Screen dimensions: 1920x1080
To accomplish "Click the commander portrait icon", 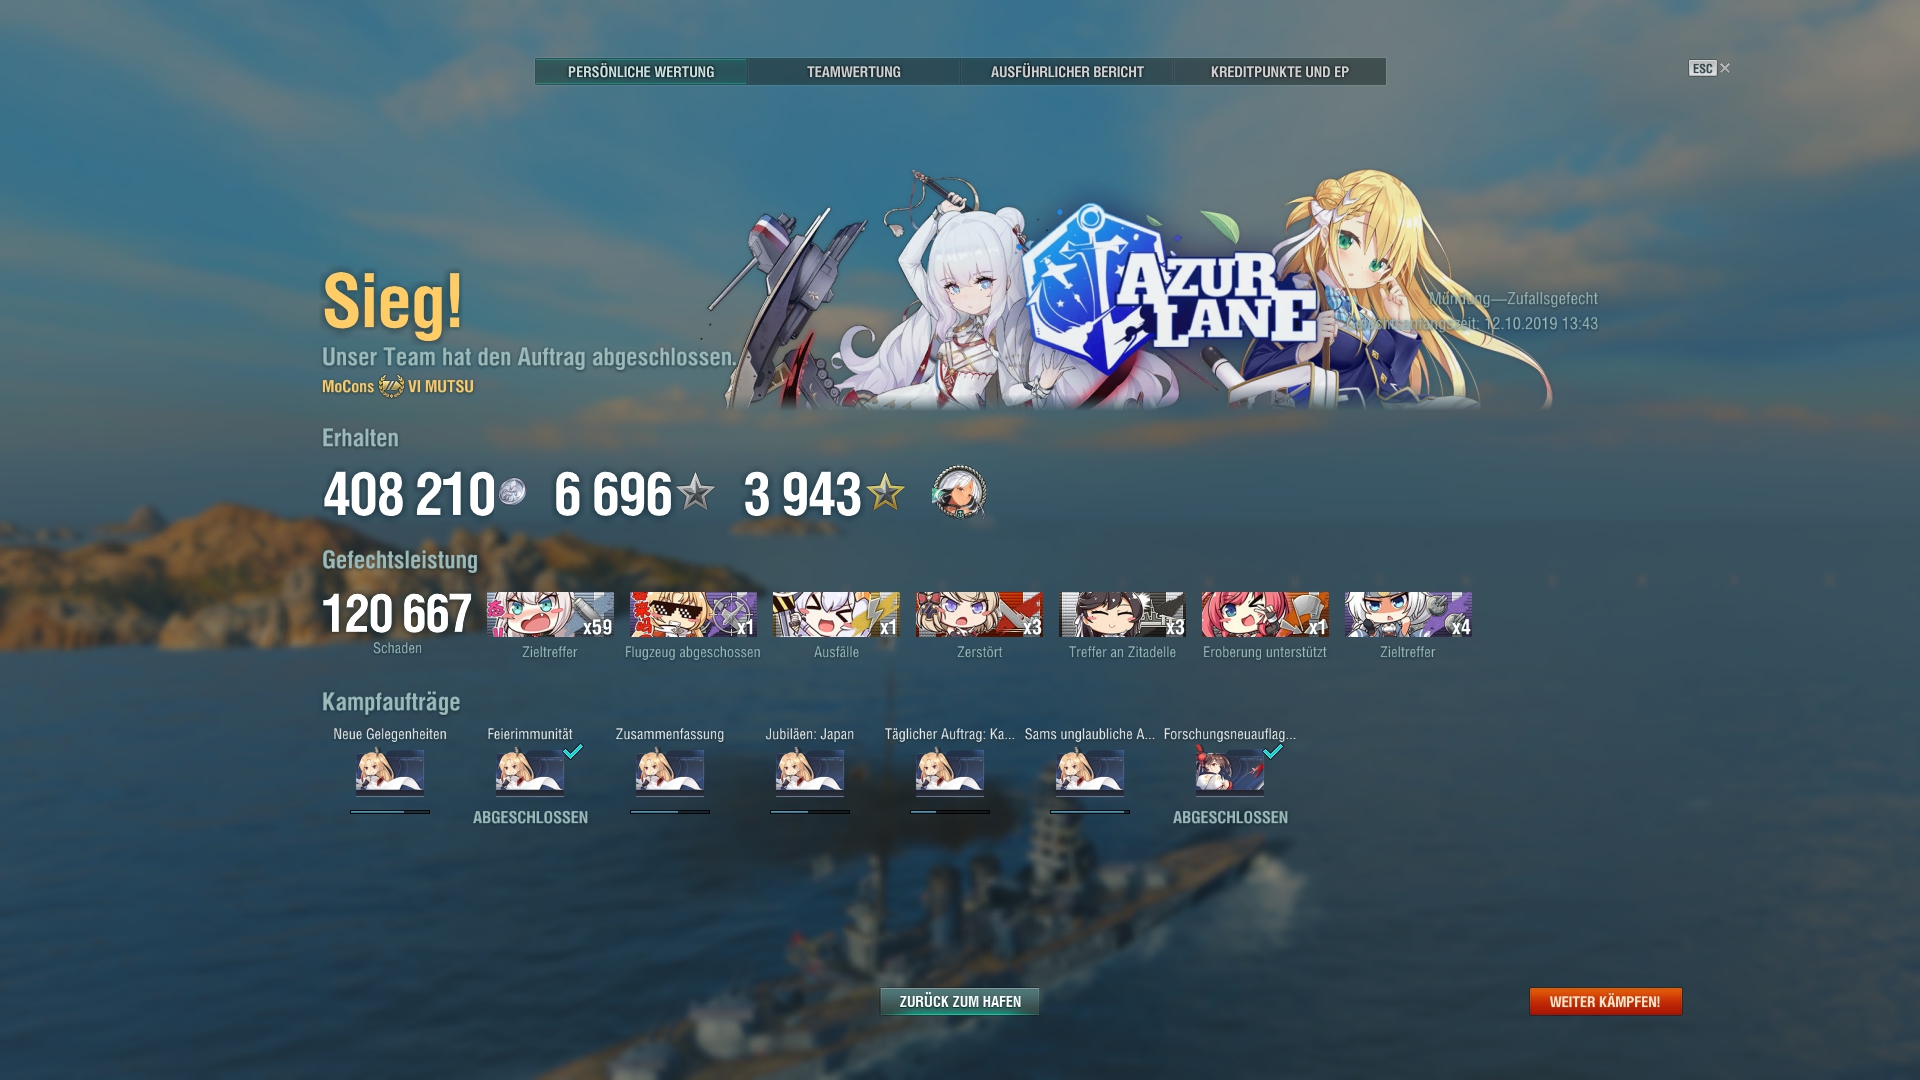I will pos(959,492).
